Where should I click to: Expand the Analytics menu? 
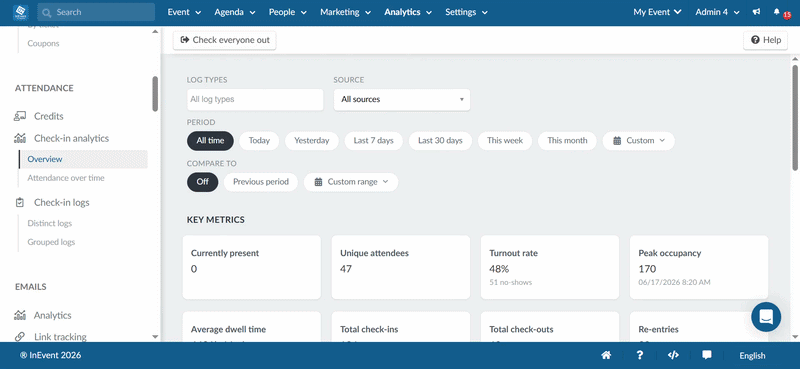coord(408,12)
